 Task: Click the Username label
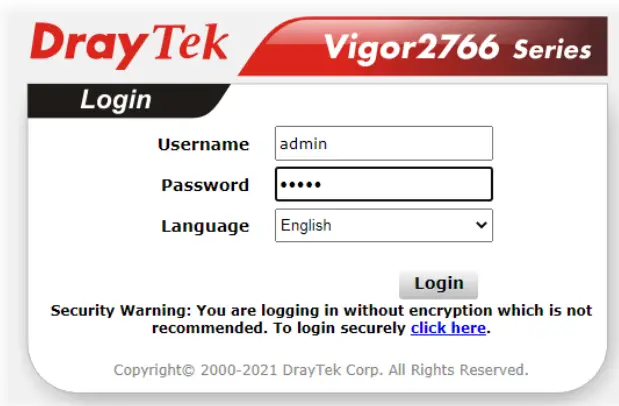coord(204,145)
